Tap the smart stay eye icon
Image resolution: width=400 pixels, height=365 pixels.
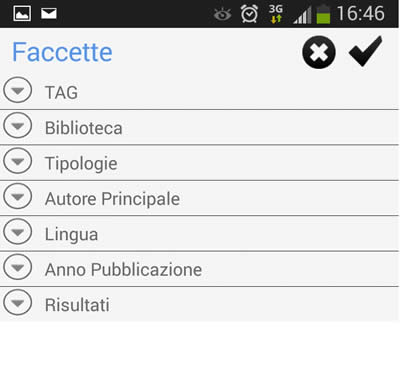[x=222, y=14]
